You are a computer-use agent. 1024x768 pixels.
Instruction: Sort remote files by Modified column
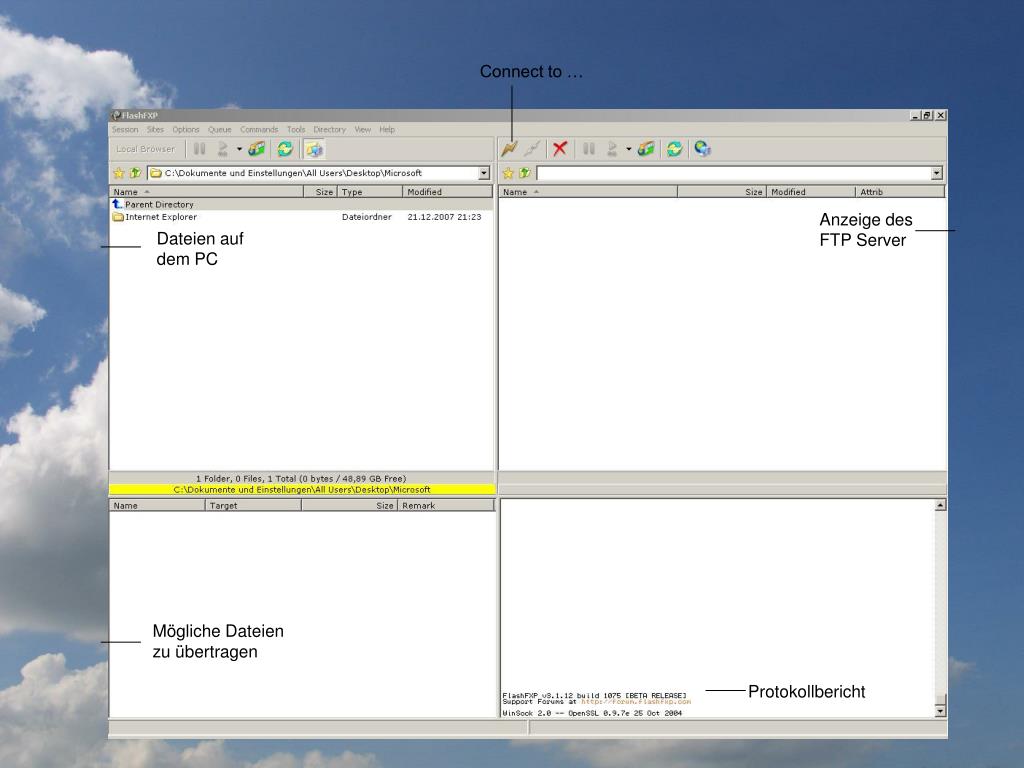coord(810,192)
